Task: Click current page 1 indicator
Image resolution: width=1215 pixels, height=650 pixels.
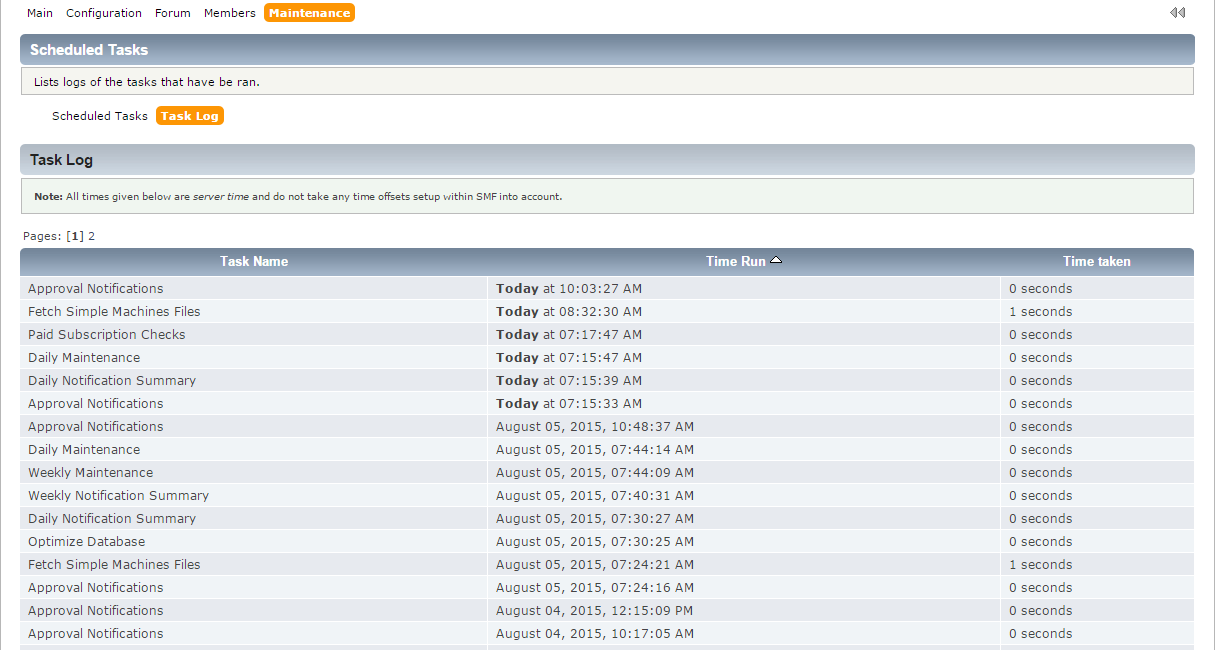Action: pyautogui.click(x=75, y=236)
